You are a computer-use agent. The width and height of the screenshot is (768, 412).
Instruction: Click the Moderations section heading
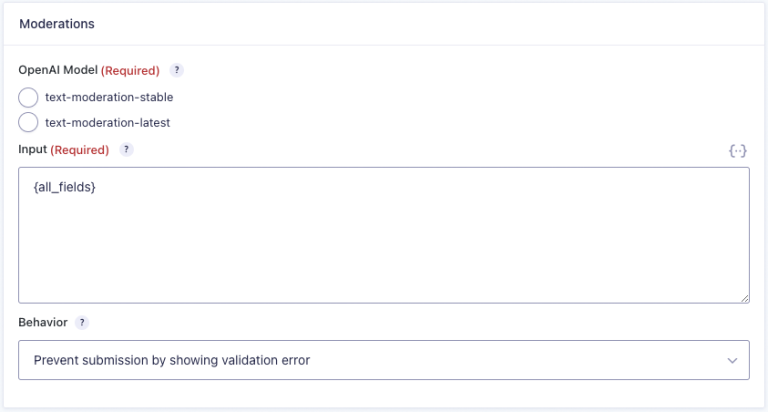[55, 22]
